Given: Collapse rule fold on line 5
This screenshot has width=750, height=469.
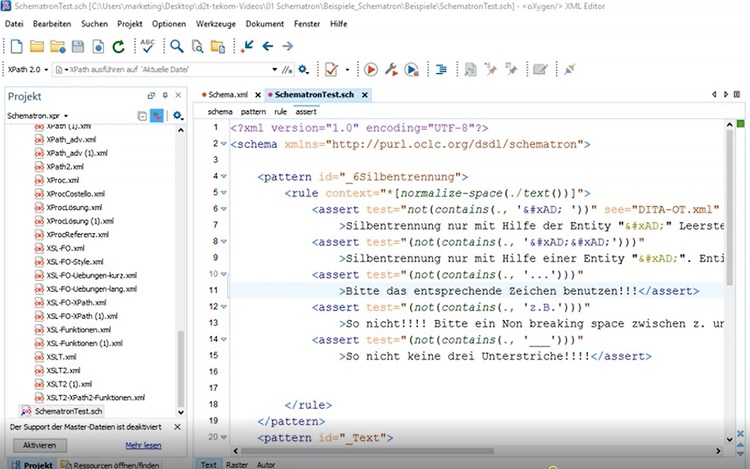Looking at the screenshot, I should coord(223,193).
